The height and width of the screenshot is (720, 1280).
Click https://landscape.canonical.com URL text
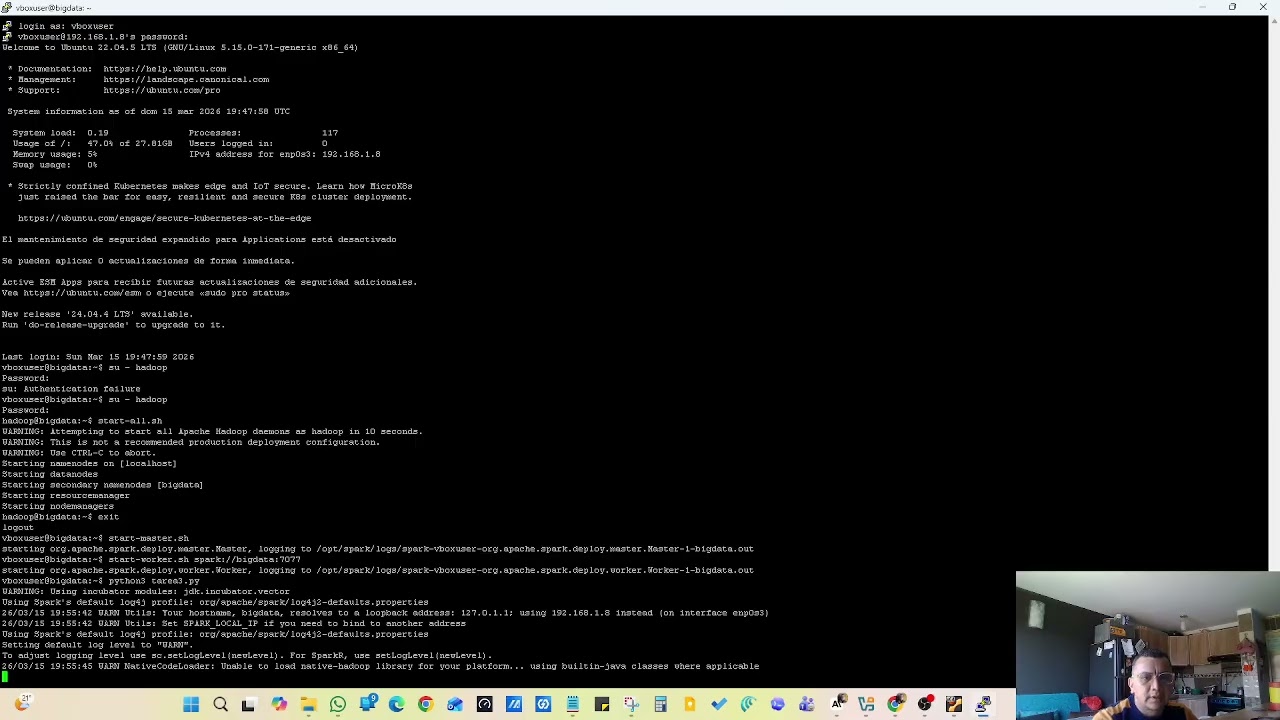tap(186, 79)
